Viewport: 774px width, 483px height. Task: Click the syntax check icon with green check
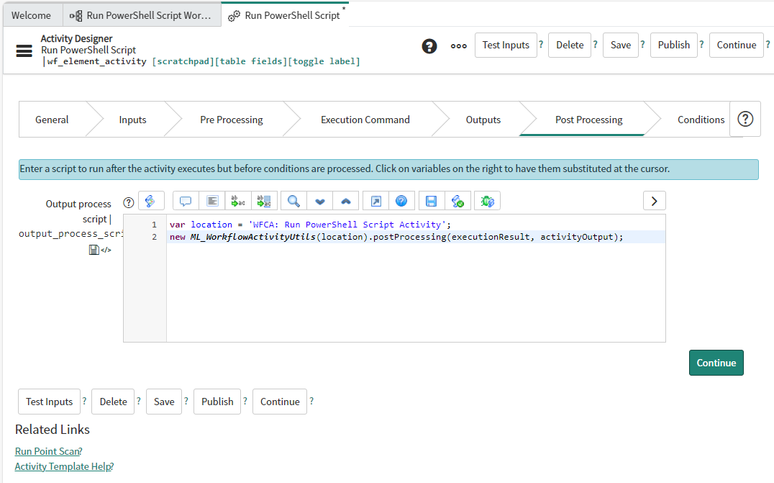pos(458,201)
